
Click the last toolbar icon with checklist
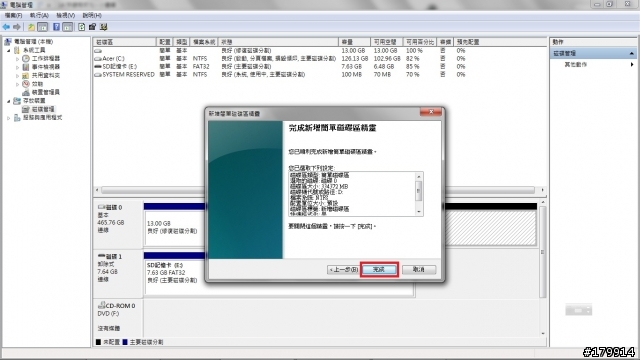pos(103,27)
